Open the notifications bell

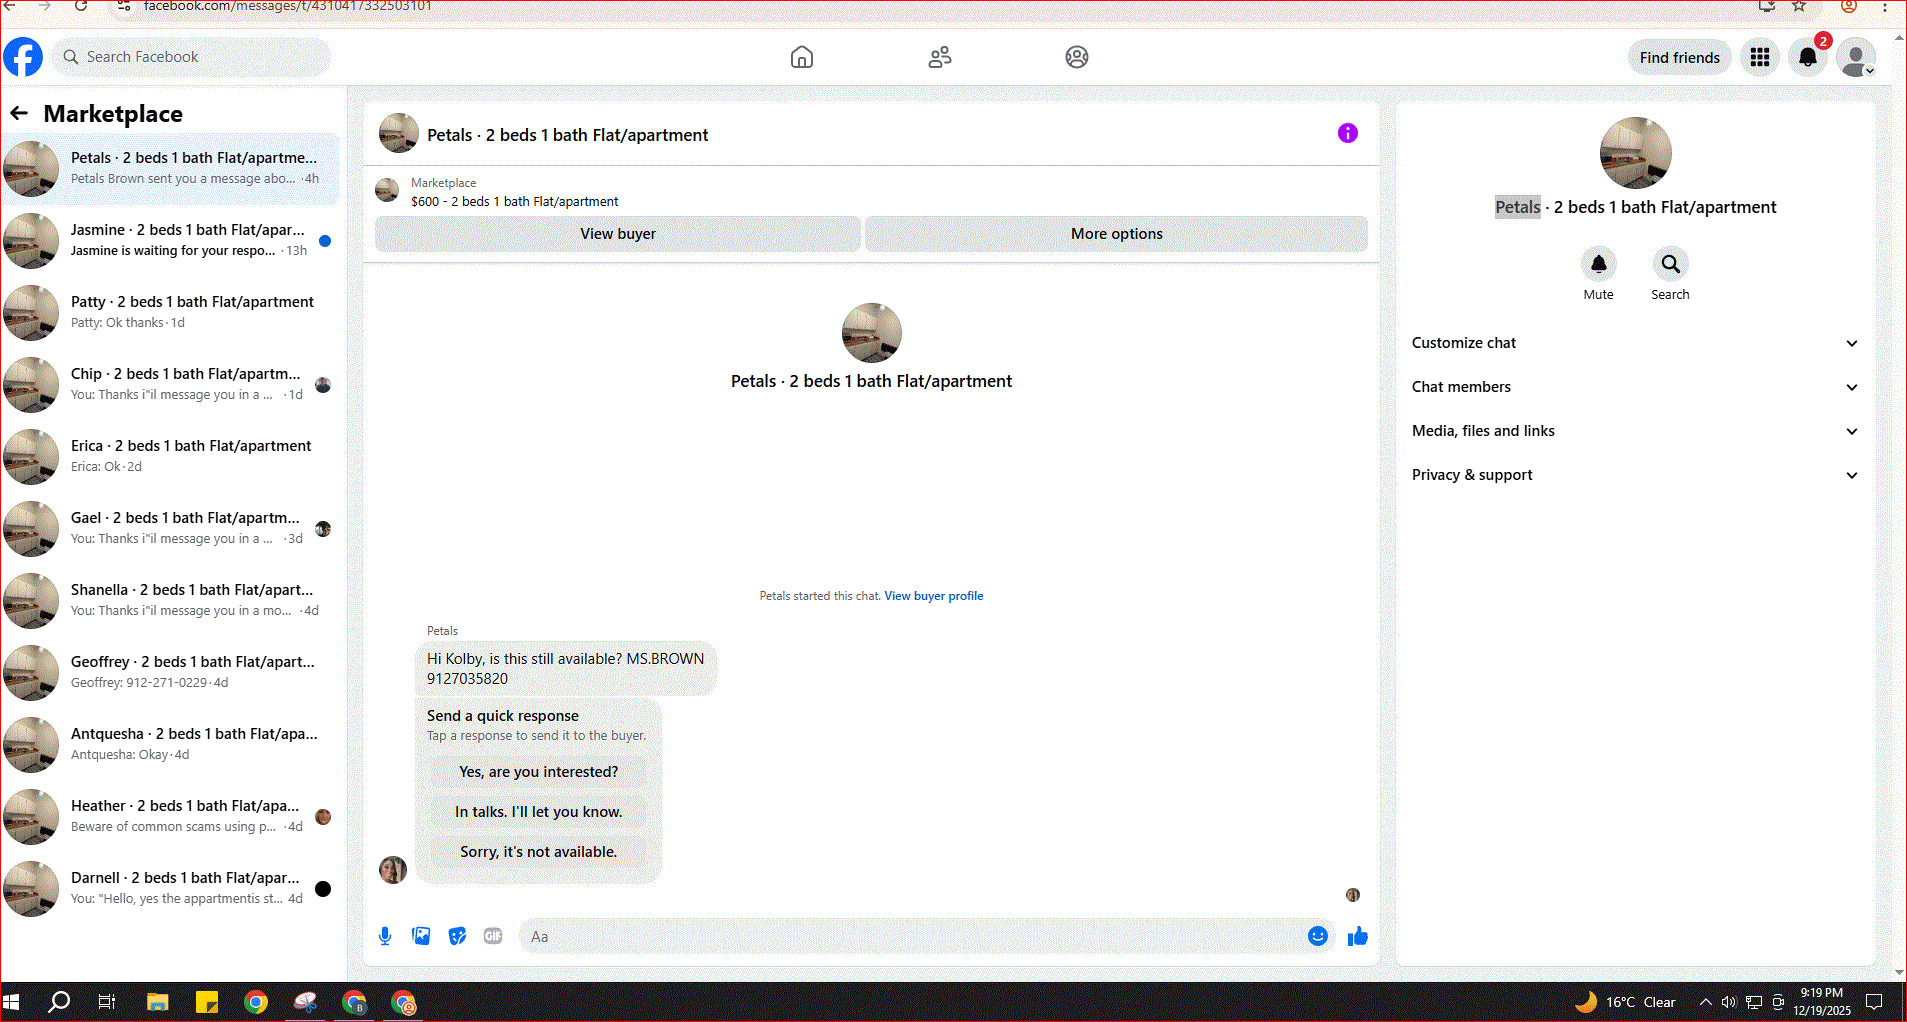tap(1808, 57)
